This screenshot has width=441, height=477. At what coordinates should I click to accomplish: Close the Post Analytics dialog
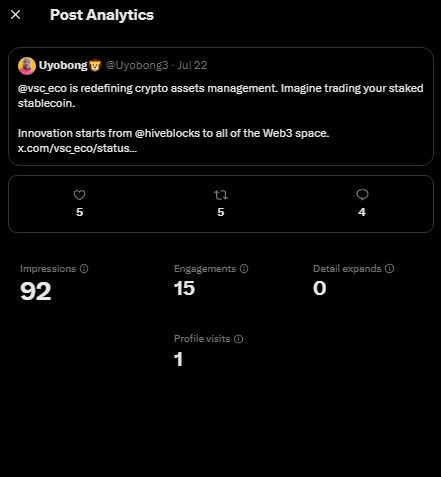click(x=15, y=15)
